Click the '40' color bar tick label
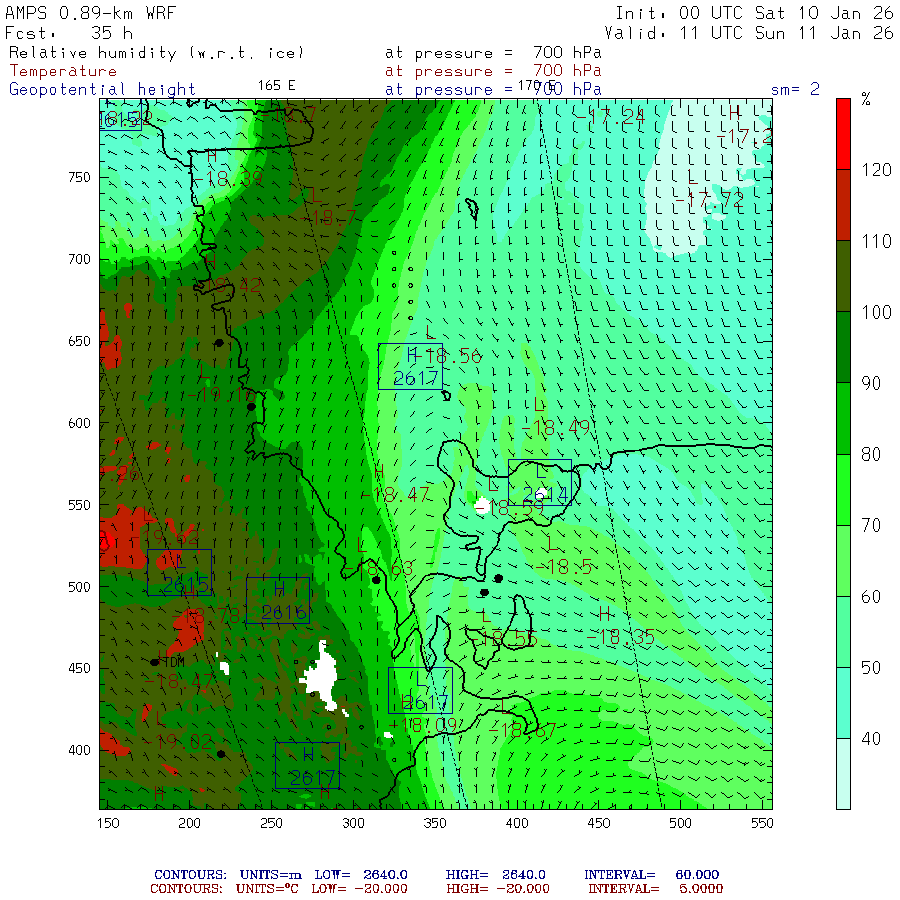 tap(871, 739)
